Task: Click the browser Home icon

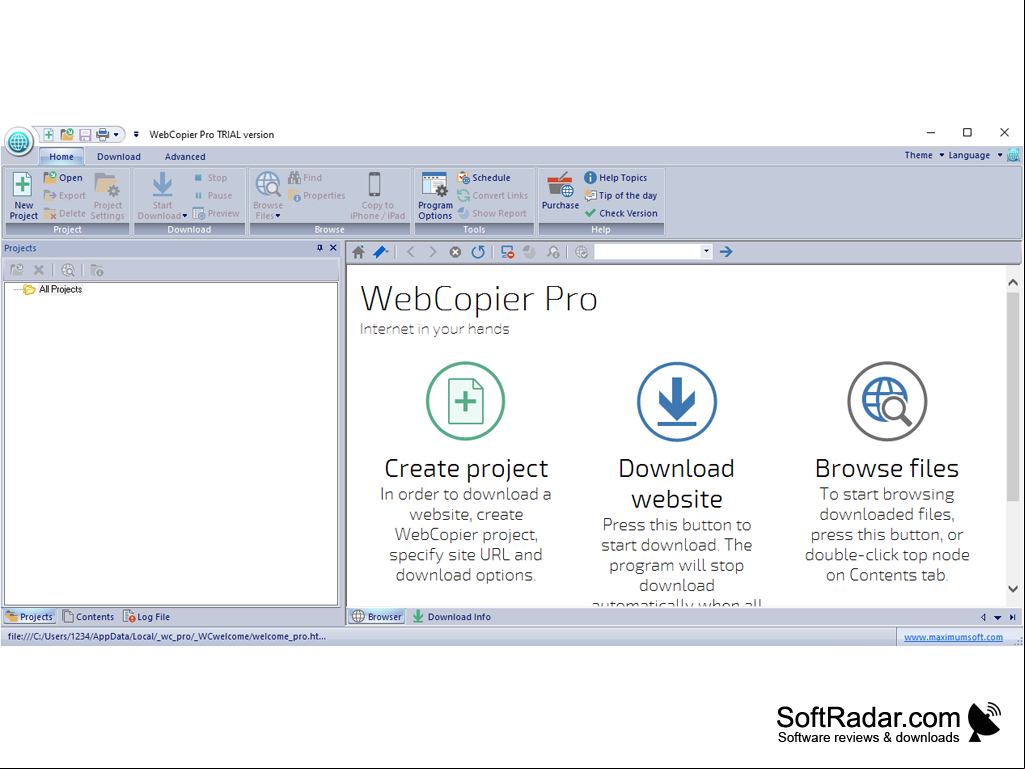Action: pos(358,252)
